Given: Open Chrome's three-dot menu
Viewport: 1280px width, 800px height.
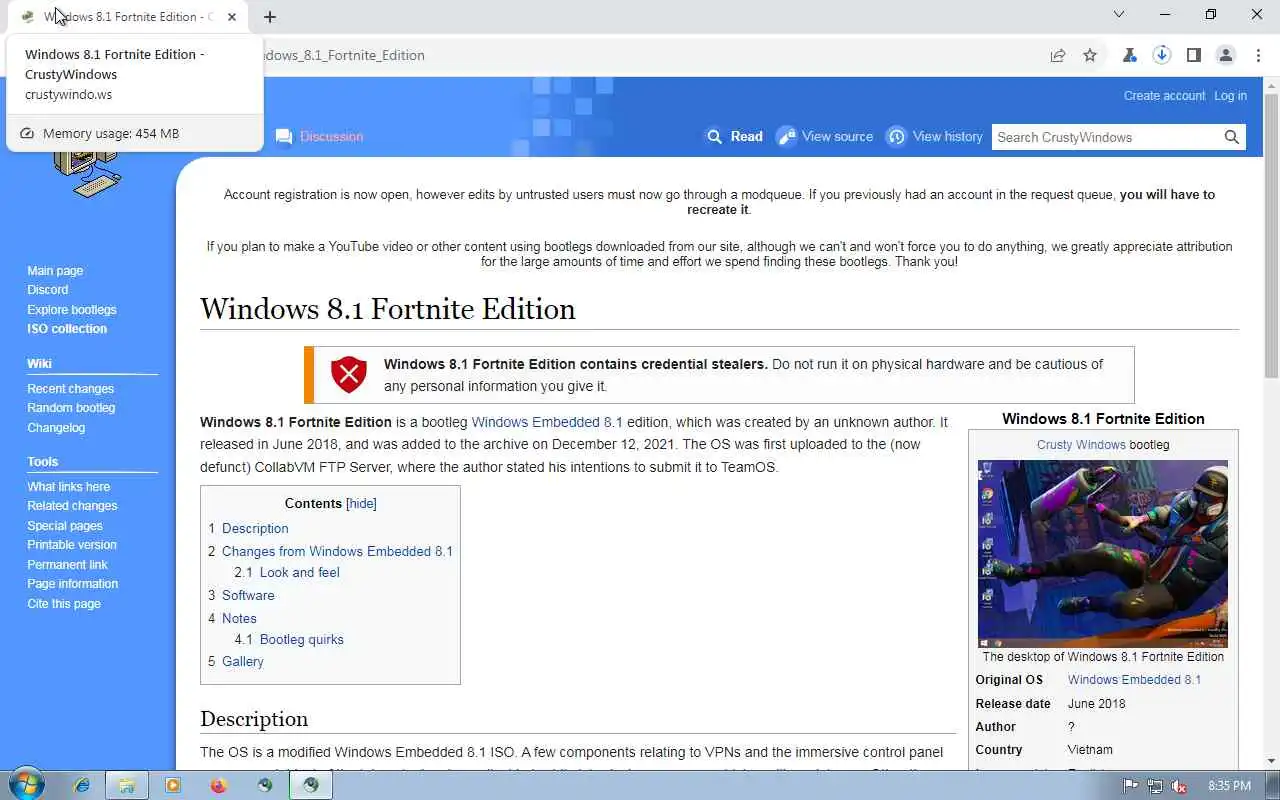Looking at the screenshot, I should pyautogui.click(x=1257, y=55).
